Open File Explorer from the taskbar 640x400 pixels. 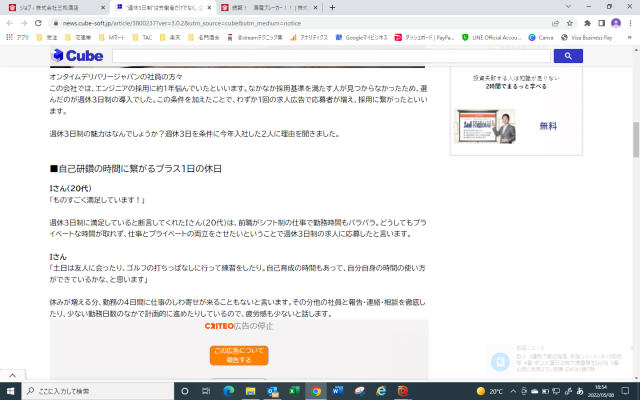[250, 391]
